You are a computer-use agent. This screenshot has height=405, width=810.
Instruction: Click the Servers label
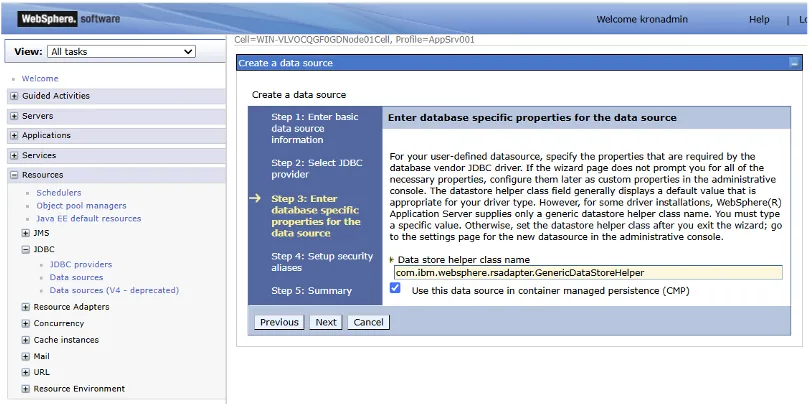[37, 116]
